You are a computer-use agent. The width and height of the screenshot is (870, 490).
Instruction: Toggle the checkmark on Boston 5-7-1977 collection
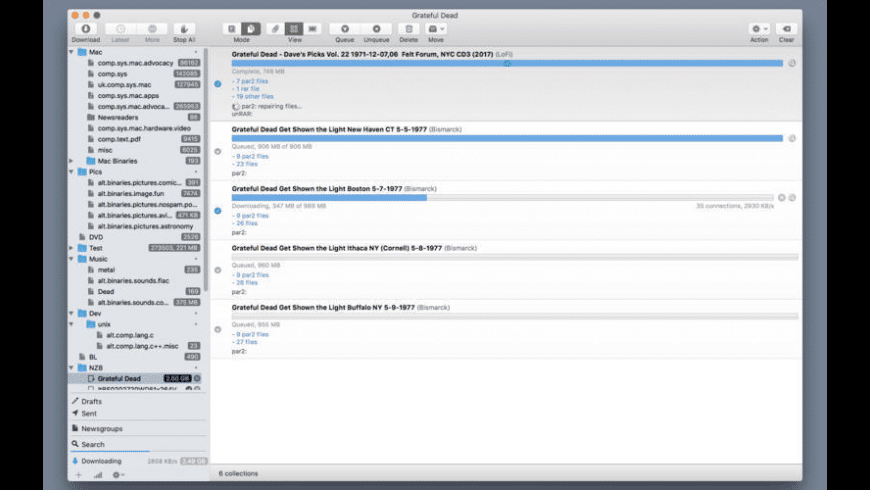pyautogui.click(x=218, y=211)
